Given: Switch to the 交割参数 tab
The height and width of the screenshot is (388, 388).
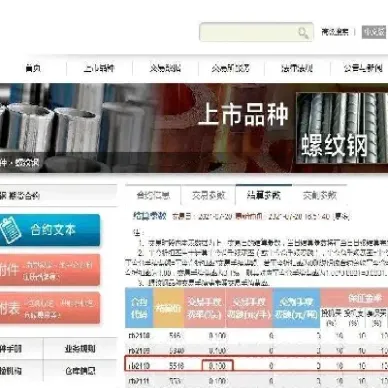Looking at the screenshot, I should click(x=320, y=195).
